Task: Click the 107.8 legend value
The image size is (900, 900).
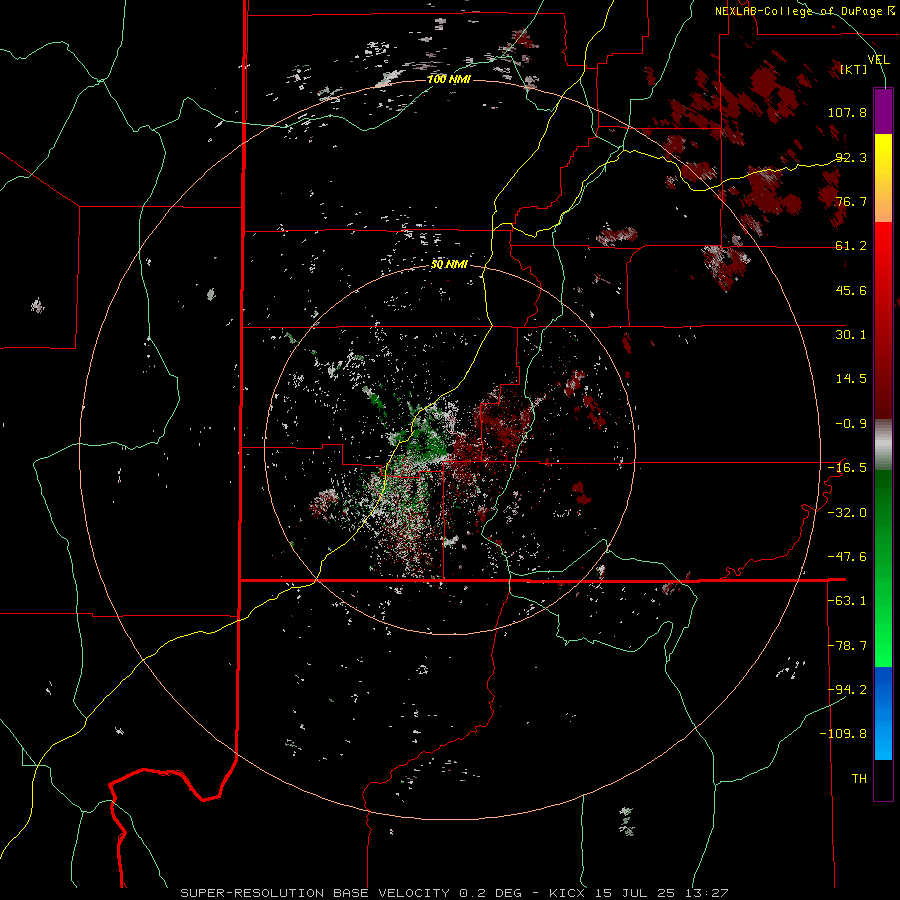Action: click(x=847, y=112)
